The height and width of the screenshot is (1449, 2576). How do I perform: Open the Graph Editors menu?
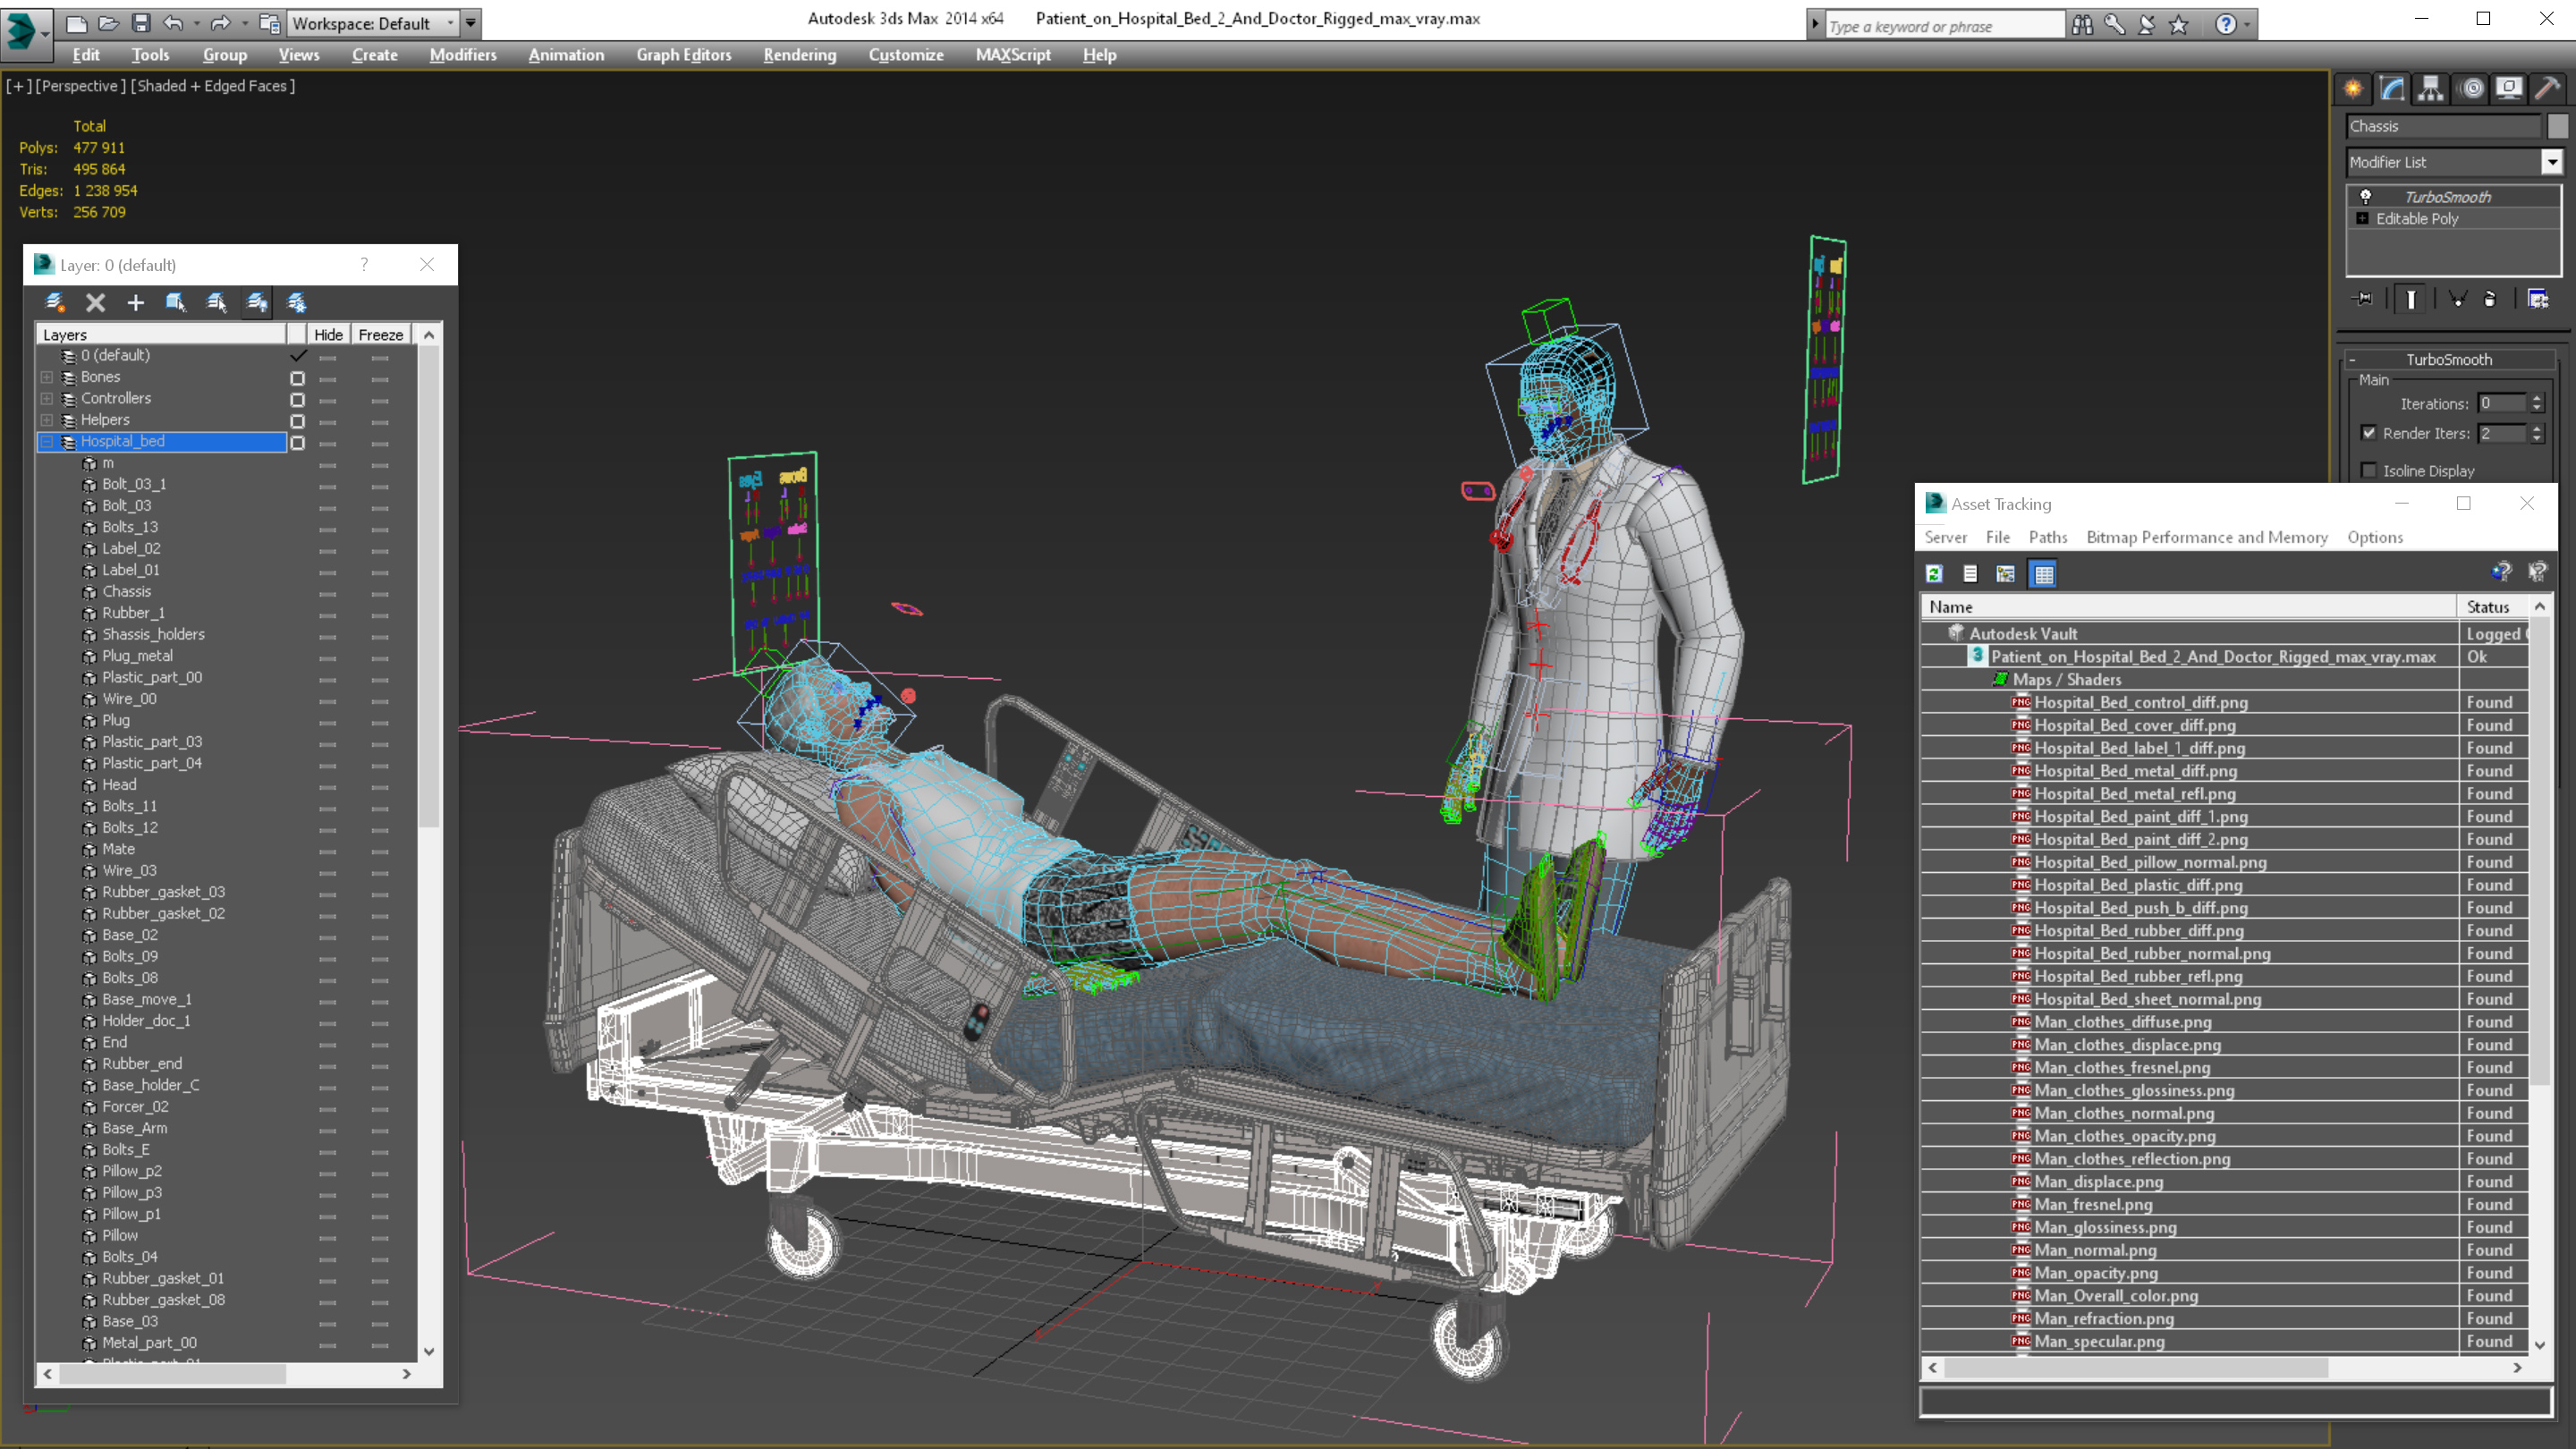[683, 55]
